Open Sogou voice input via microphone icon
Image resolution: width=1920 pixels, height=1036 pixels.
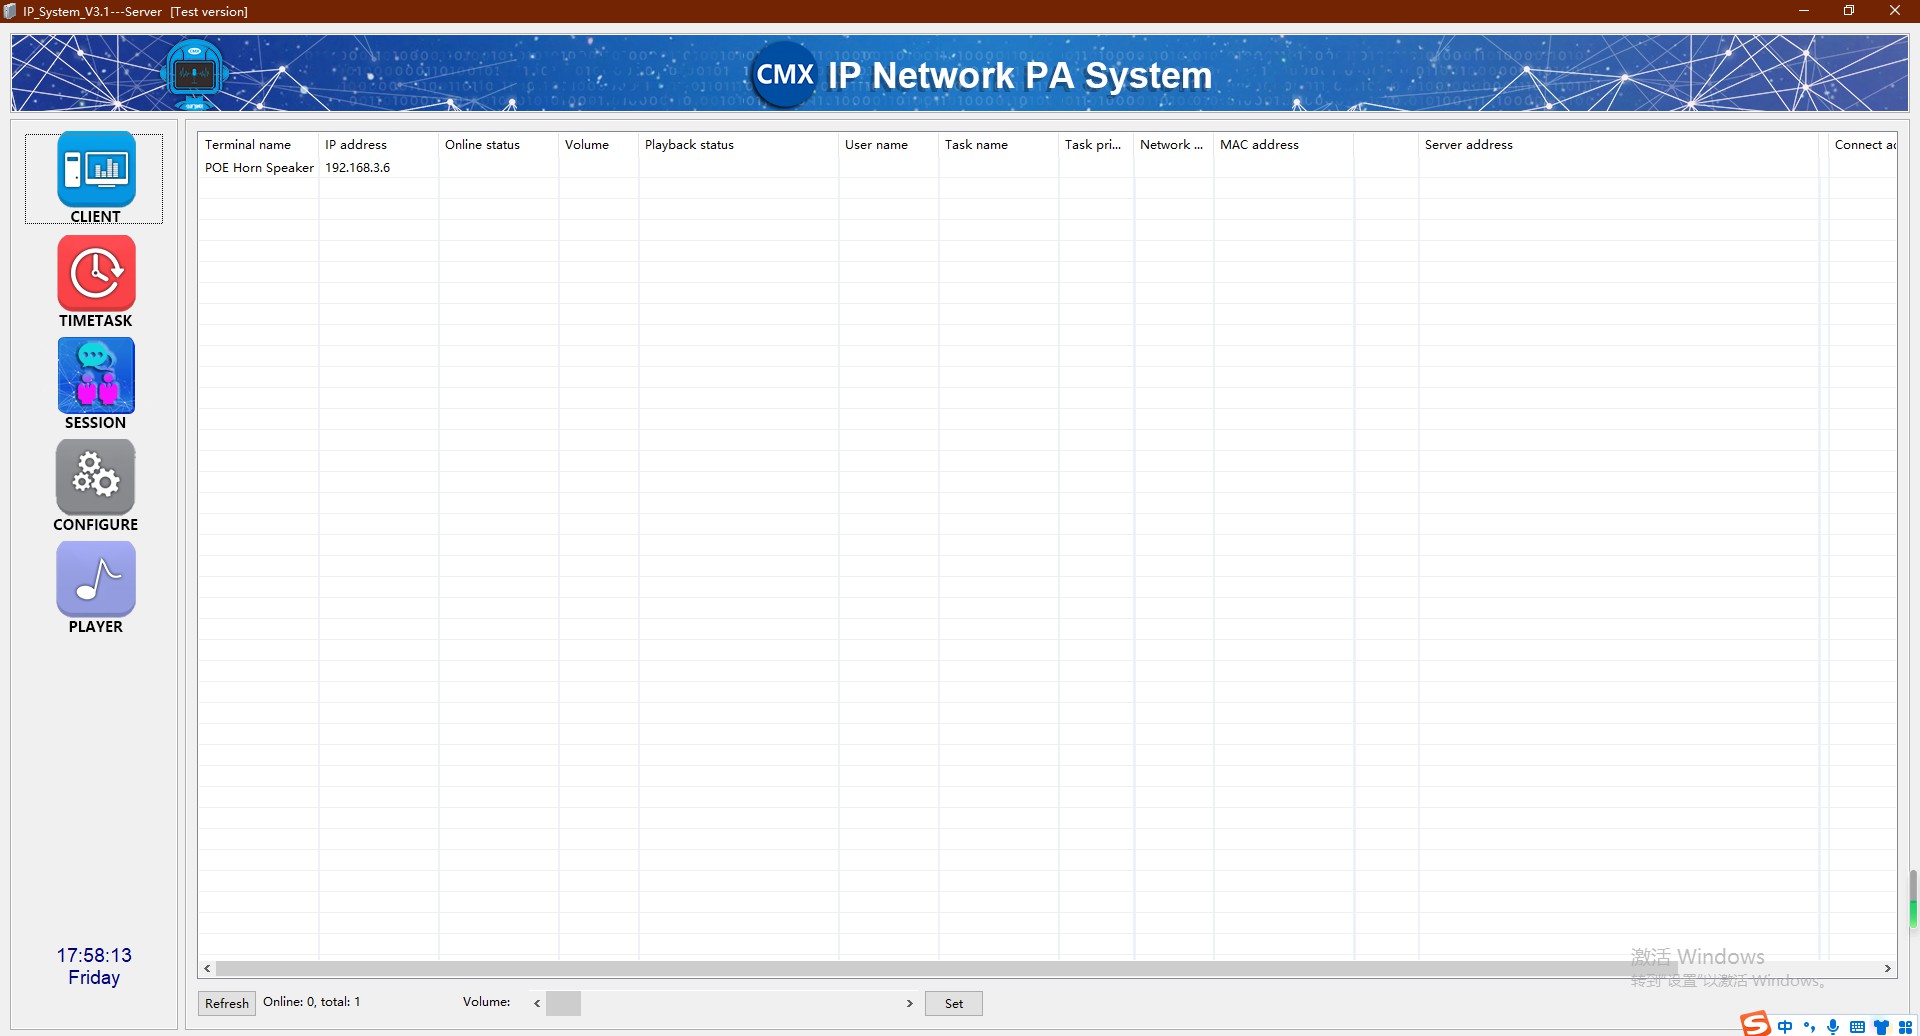pos(1833,1027)
